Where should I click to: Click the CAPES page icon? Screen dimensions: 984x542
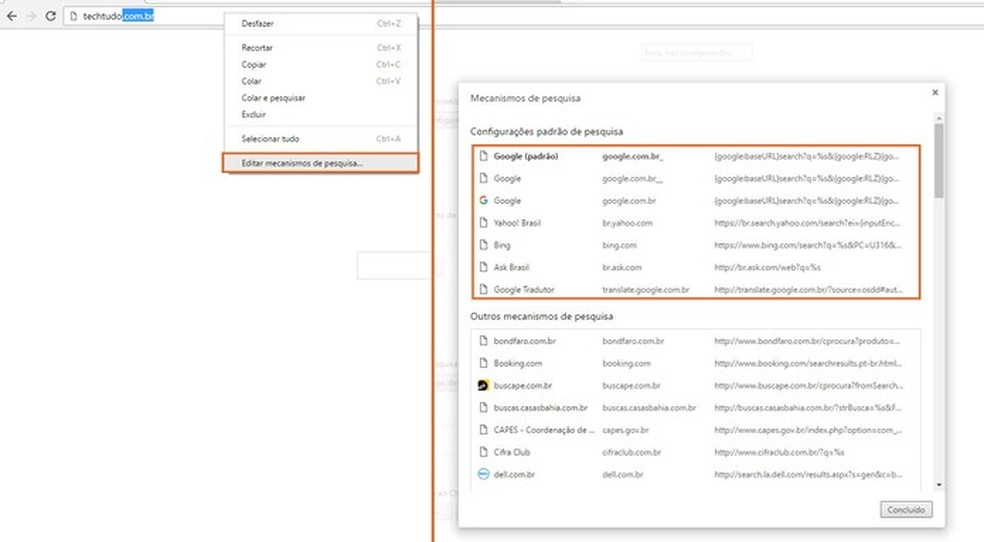tap(483, 430)
